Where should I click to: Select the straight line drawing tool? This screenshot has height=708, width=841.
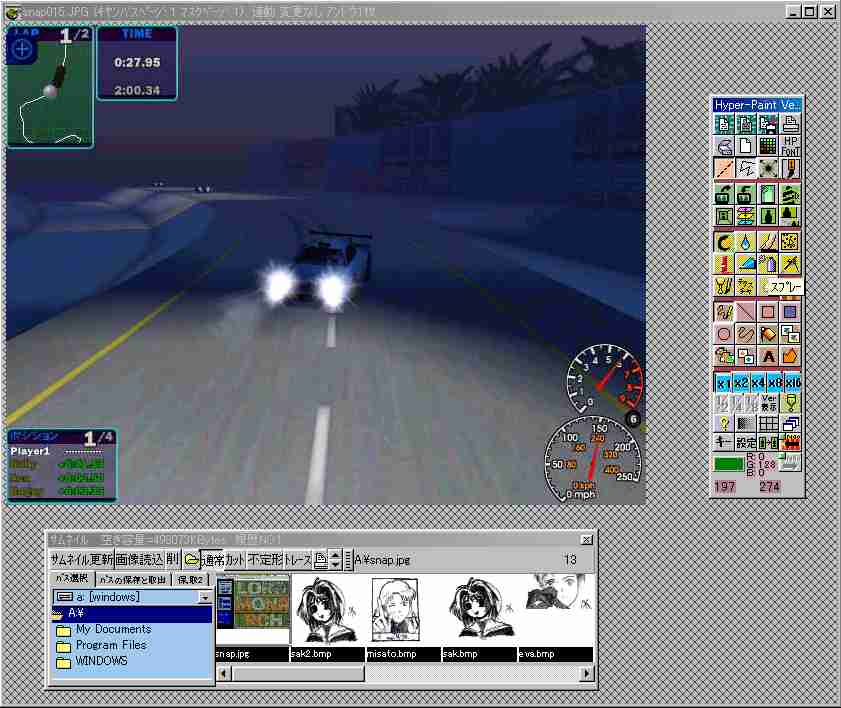[x=745, y=311]
